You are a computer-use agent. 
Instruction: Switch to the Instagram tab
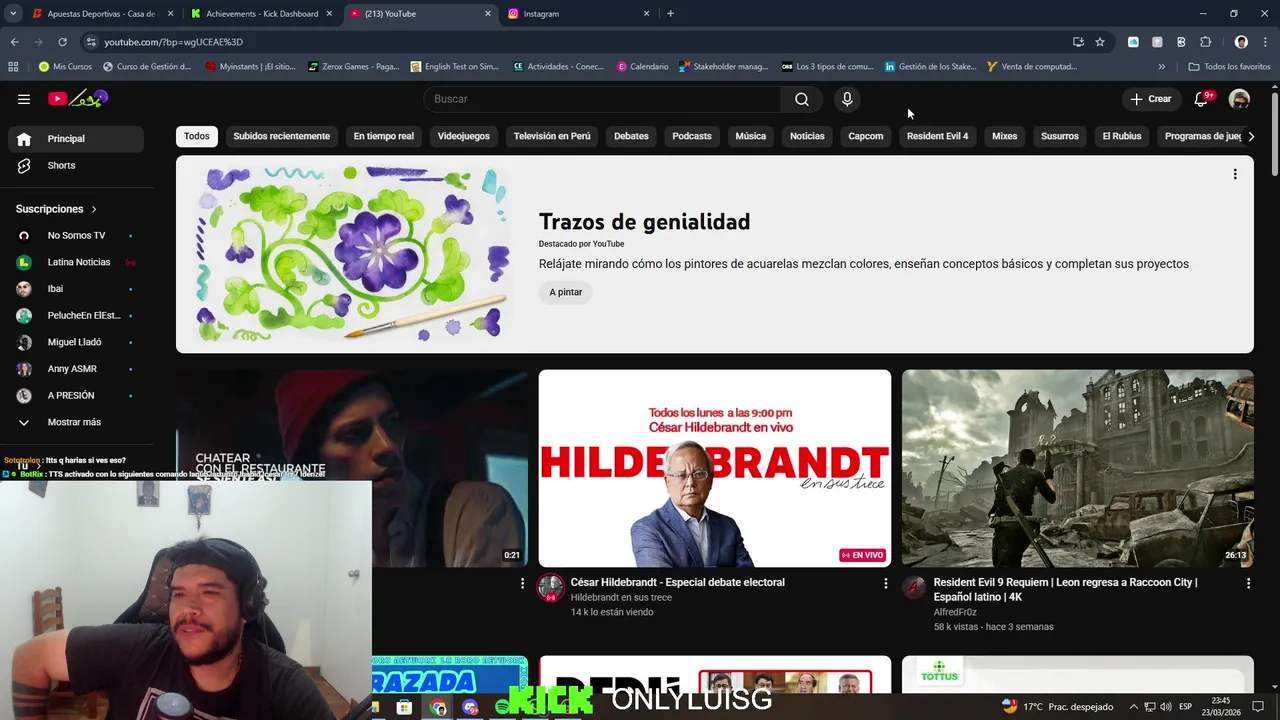577,14
